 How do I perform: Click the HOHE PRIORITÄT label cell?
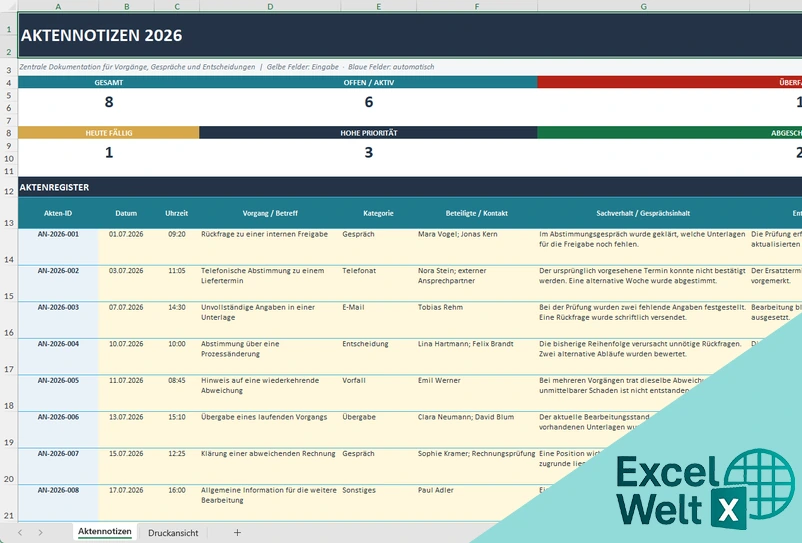point(368,133)
